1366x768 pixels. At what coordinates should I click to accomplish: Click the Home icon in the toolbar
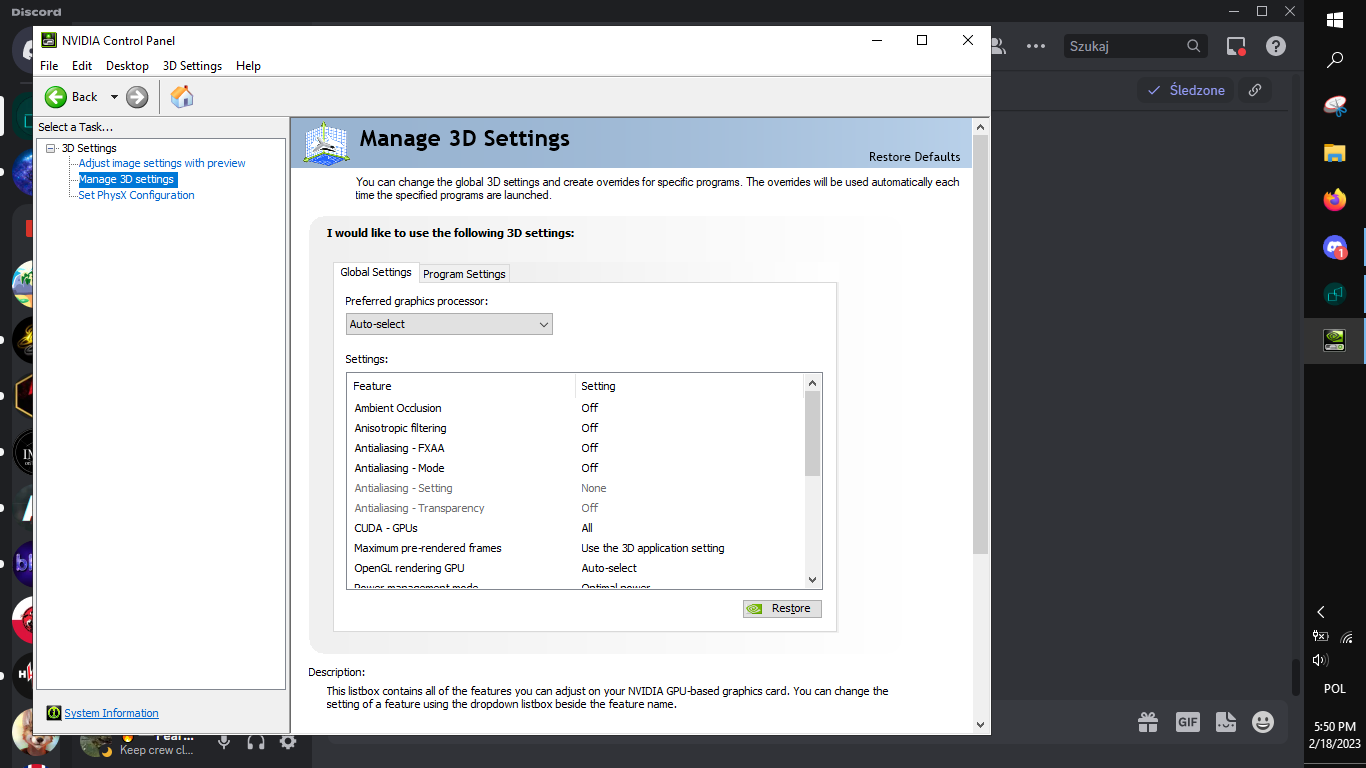[x=182, y=97]
